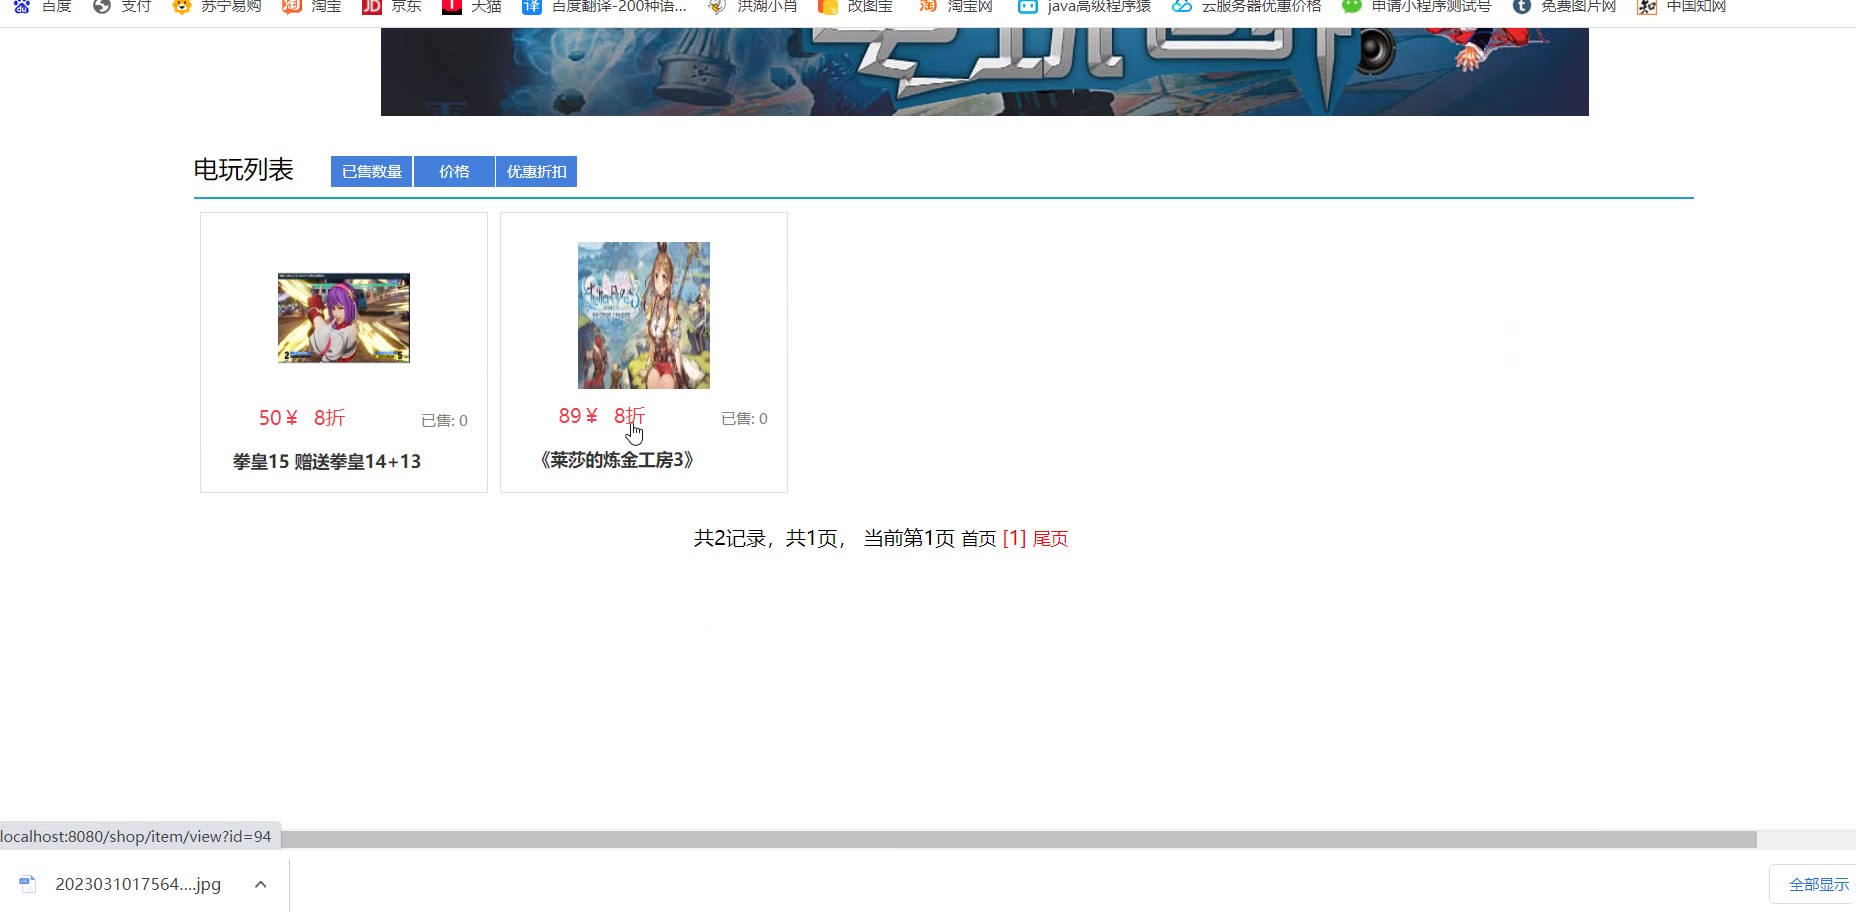Open the 申请小程序测试号 bookmark
1856x912 pixels.
click(1417, 6)
